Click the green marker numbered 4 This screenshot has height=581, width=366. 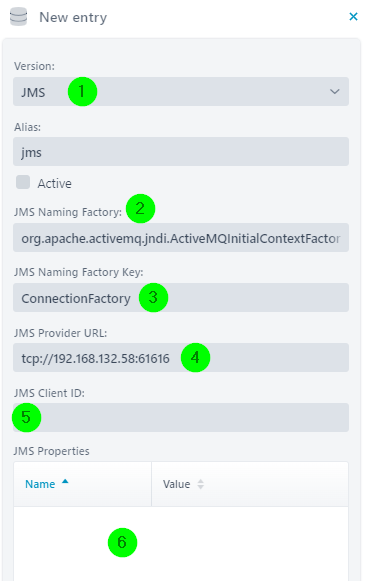pyautogui.click(x=195, y=358)
